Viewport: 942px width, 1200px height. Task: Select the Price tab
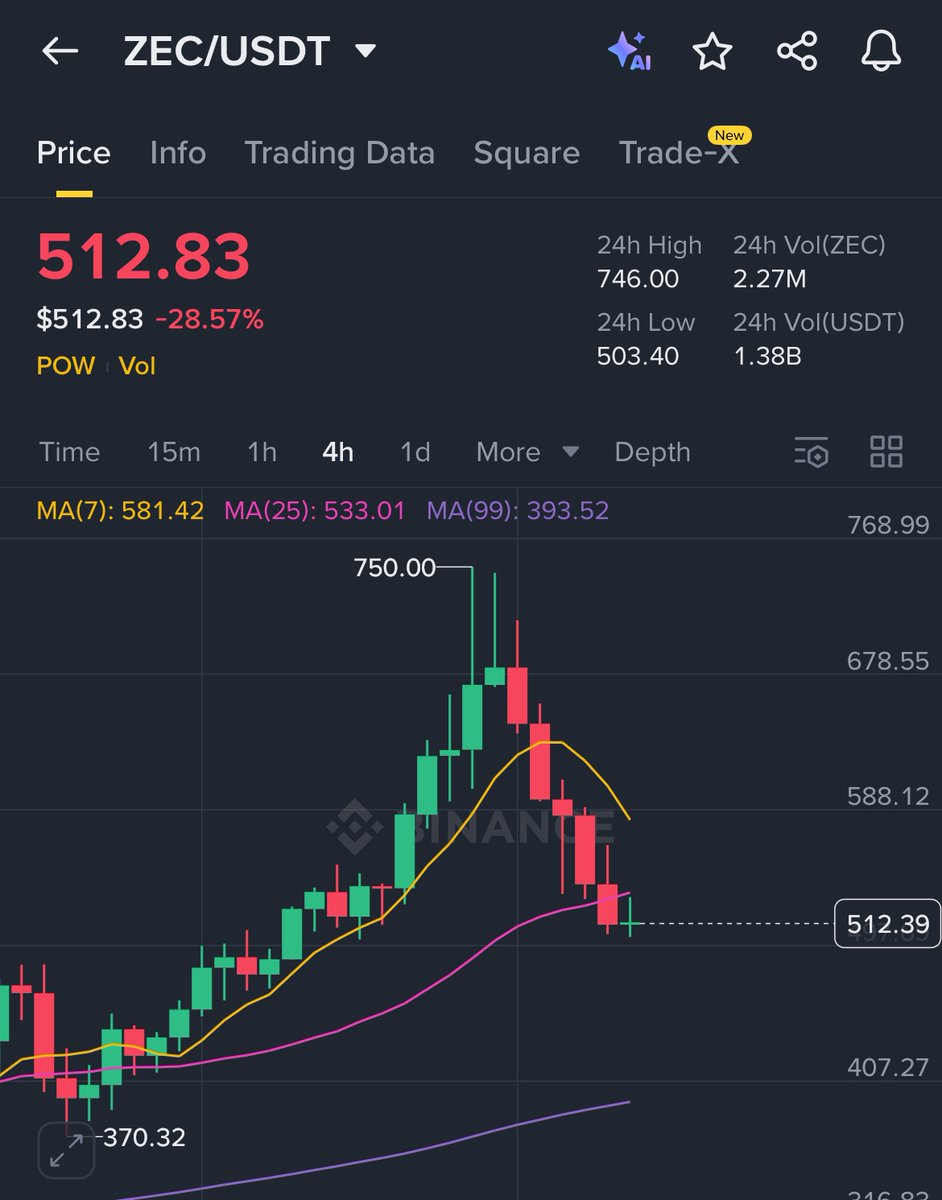[x=74, y=153]
